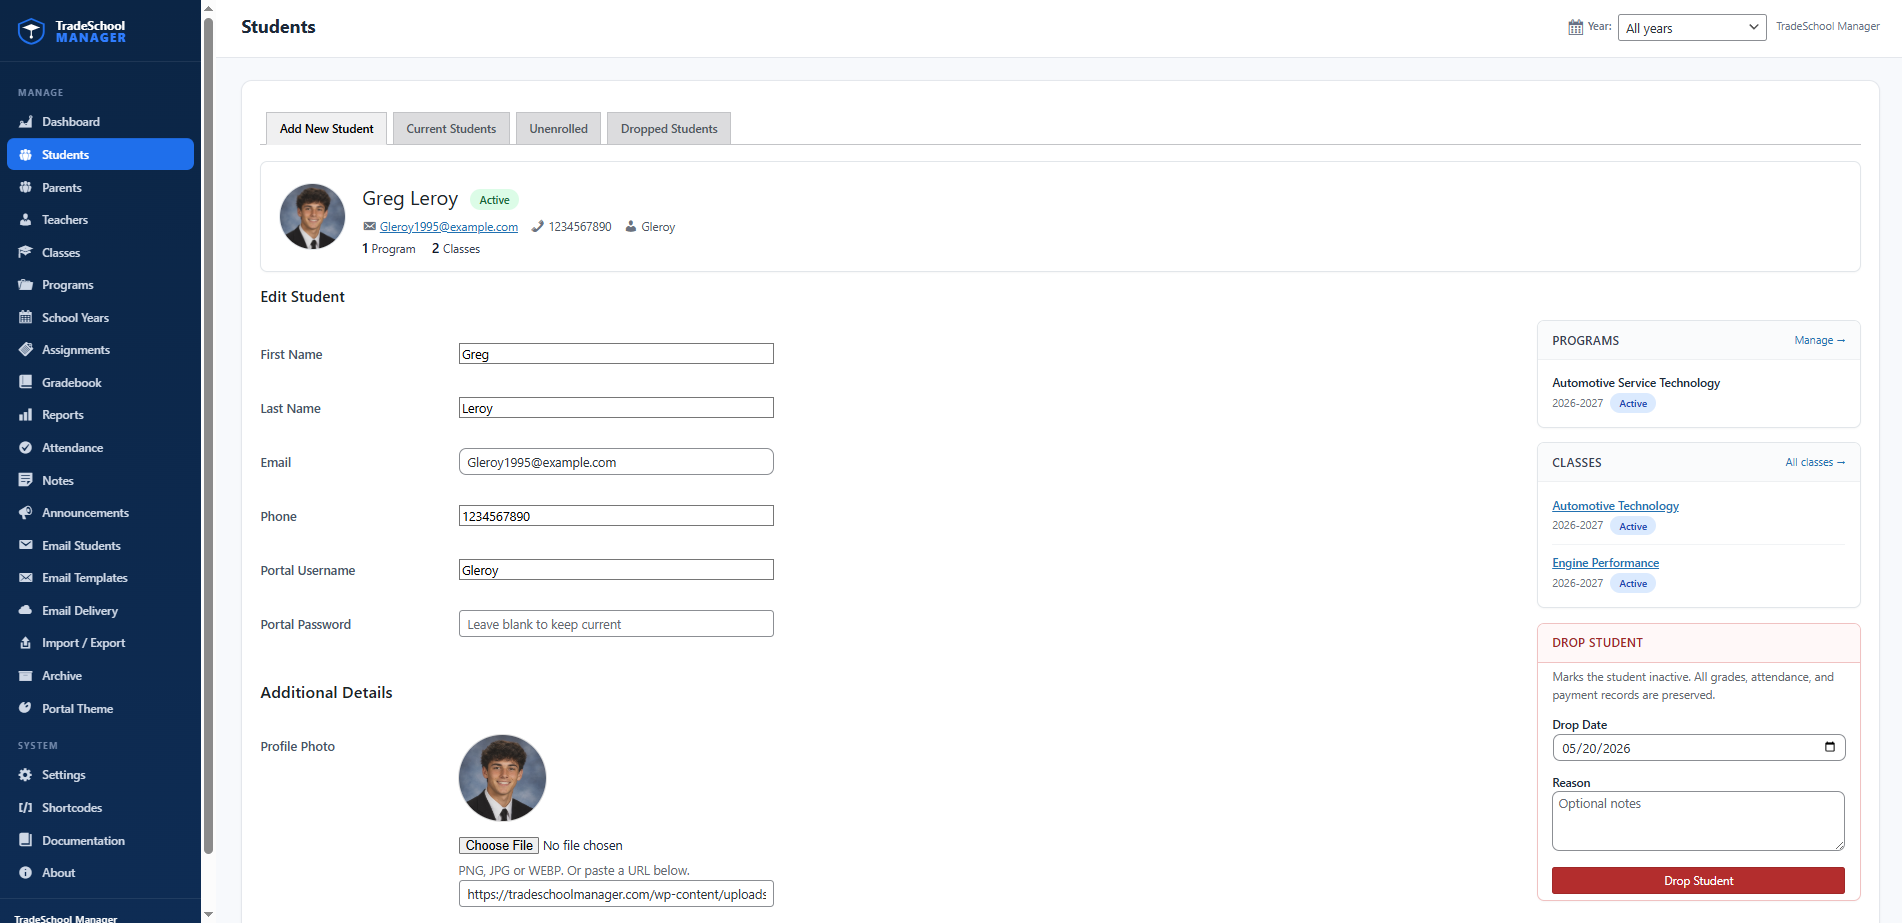Click the TradeSchool Manager user label
1903x923 pixels.
(x=1828, y=27)
